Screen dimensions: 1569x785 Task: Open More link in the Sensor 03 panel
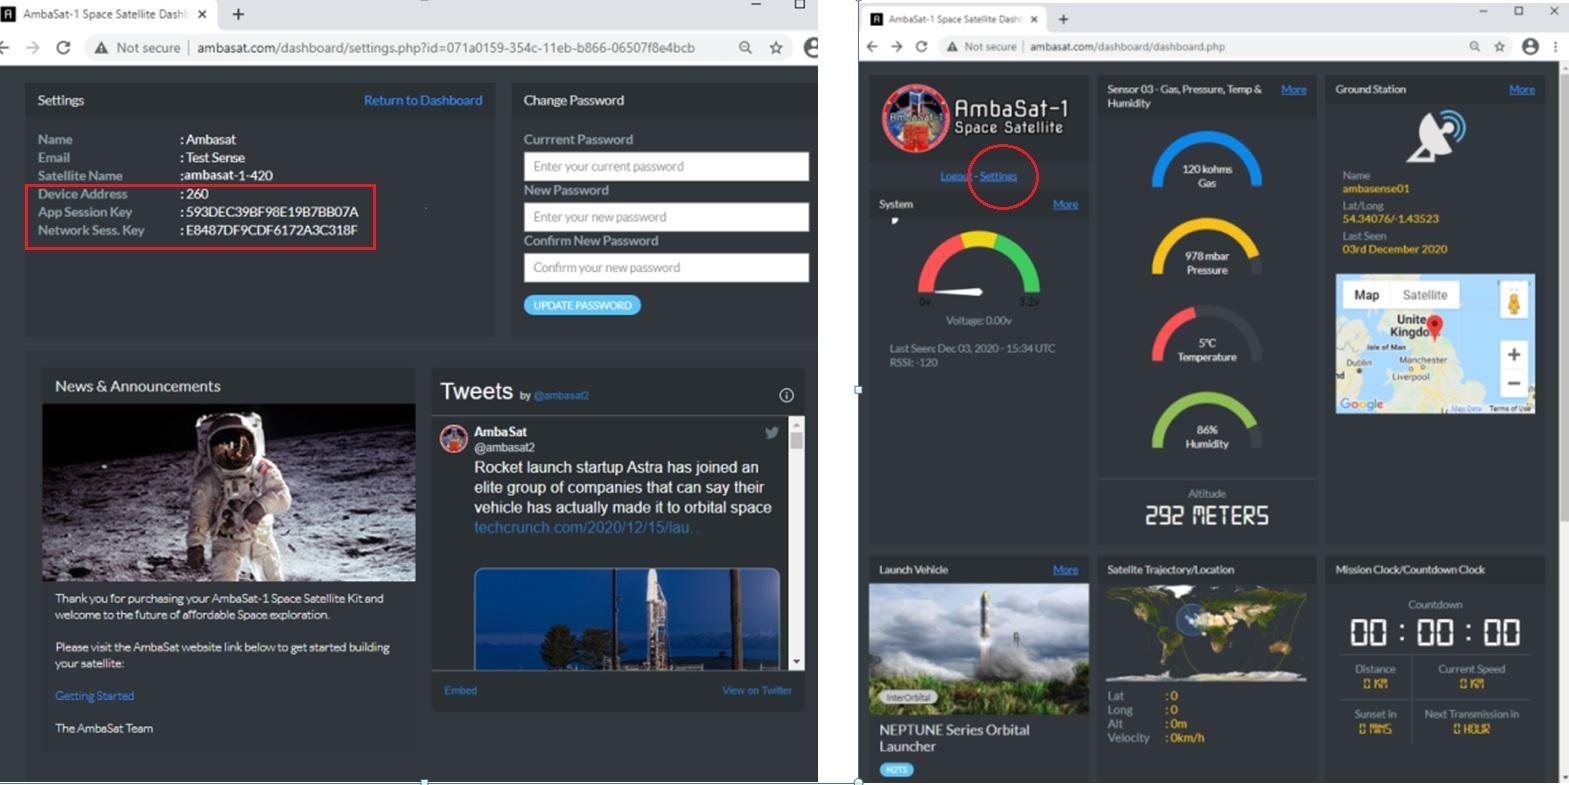(x=1293, y=89)
